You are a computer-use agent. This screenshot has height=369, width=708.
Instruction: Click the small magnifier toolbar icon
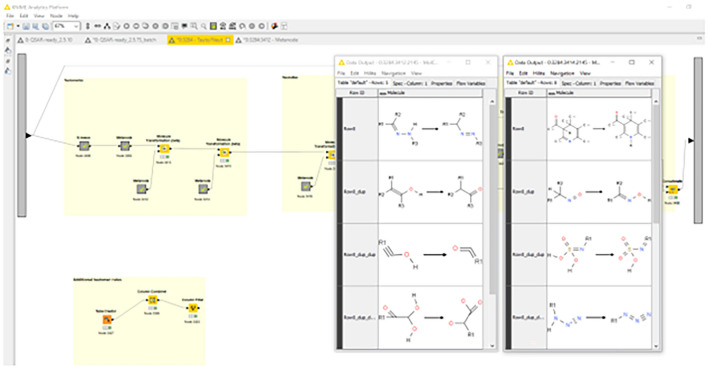pyautogui.click(x=204, y=26)
